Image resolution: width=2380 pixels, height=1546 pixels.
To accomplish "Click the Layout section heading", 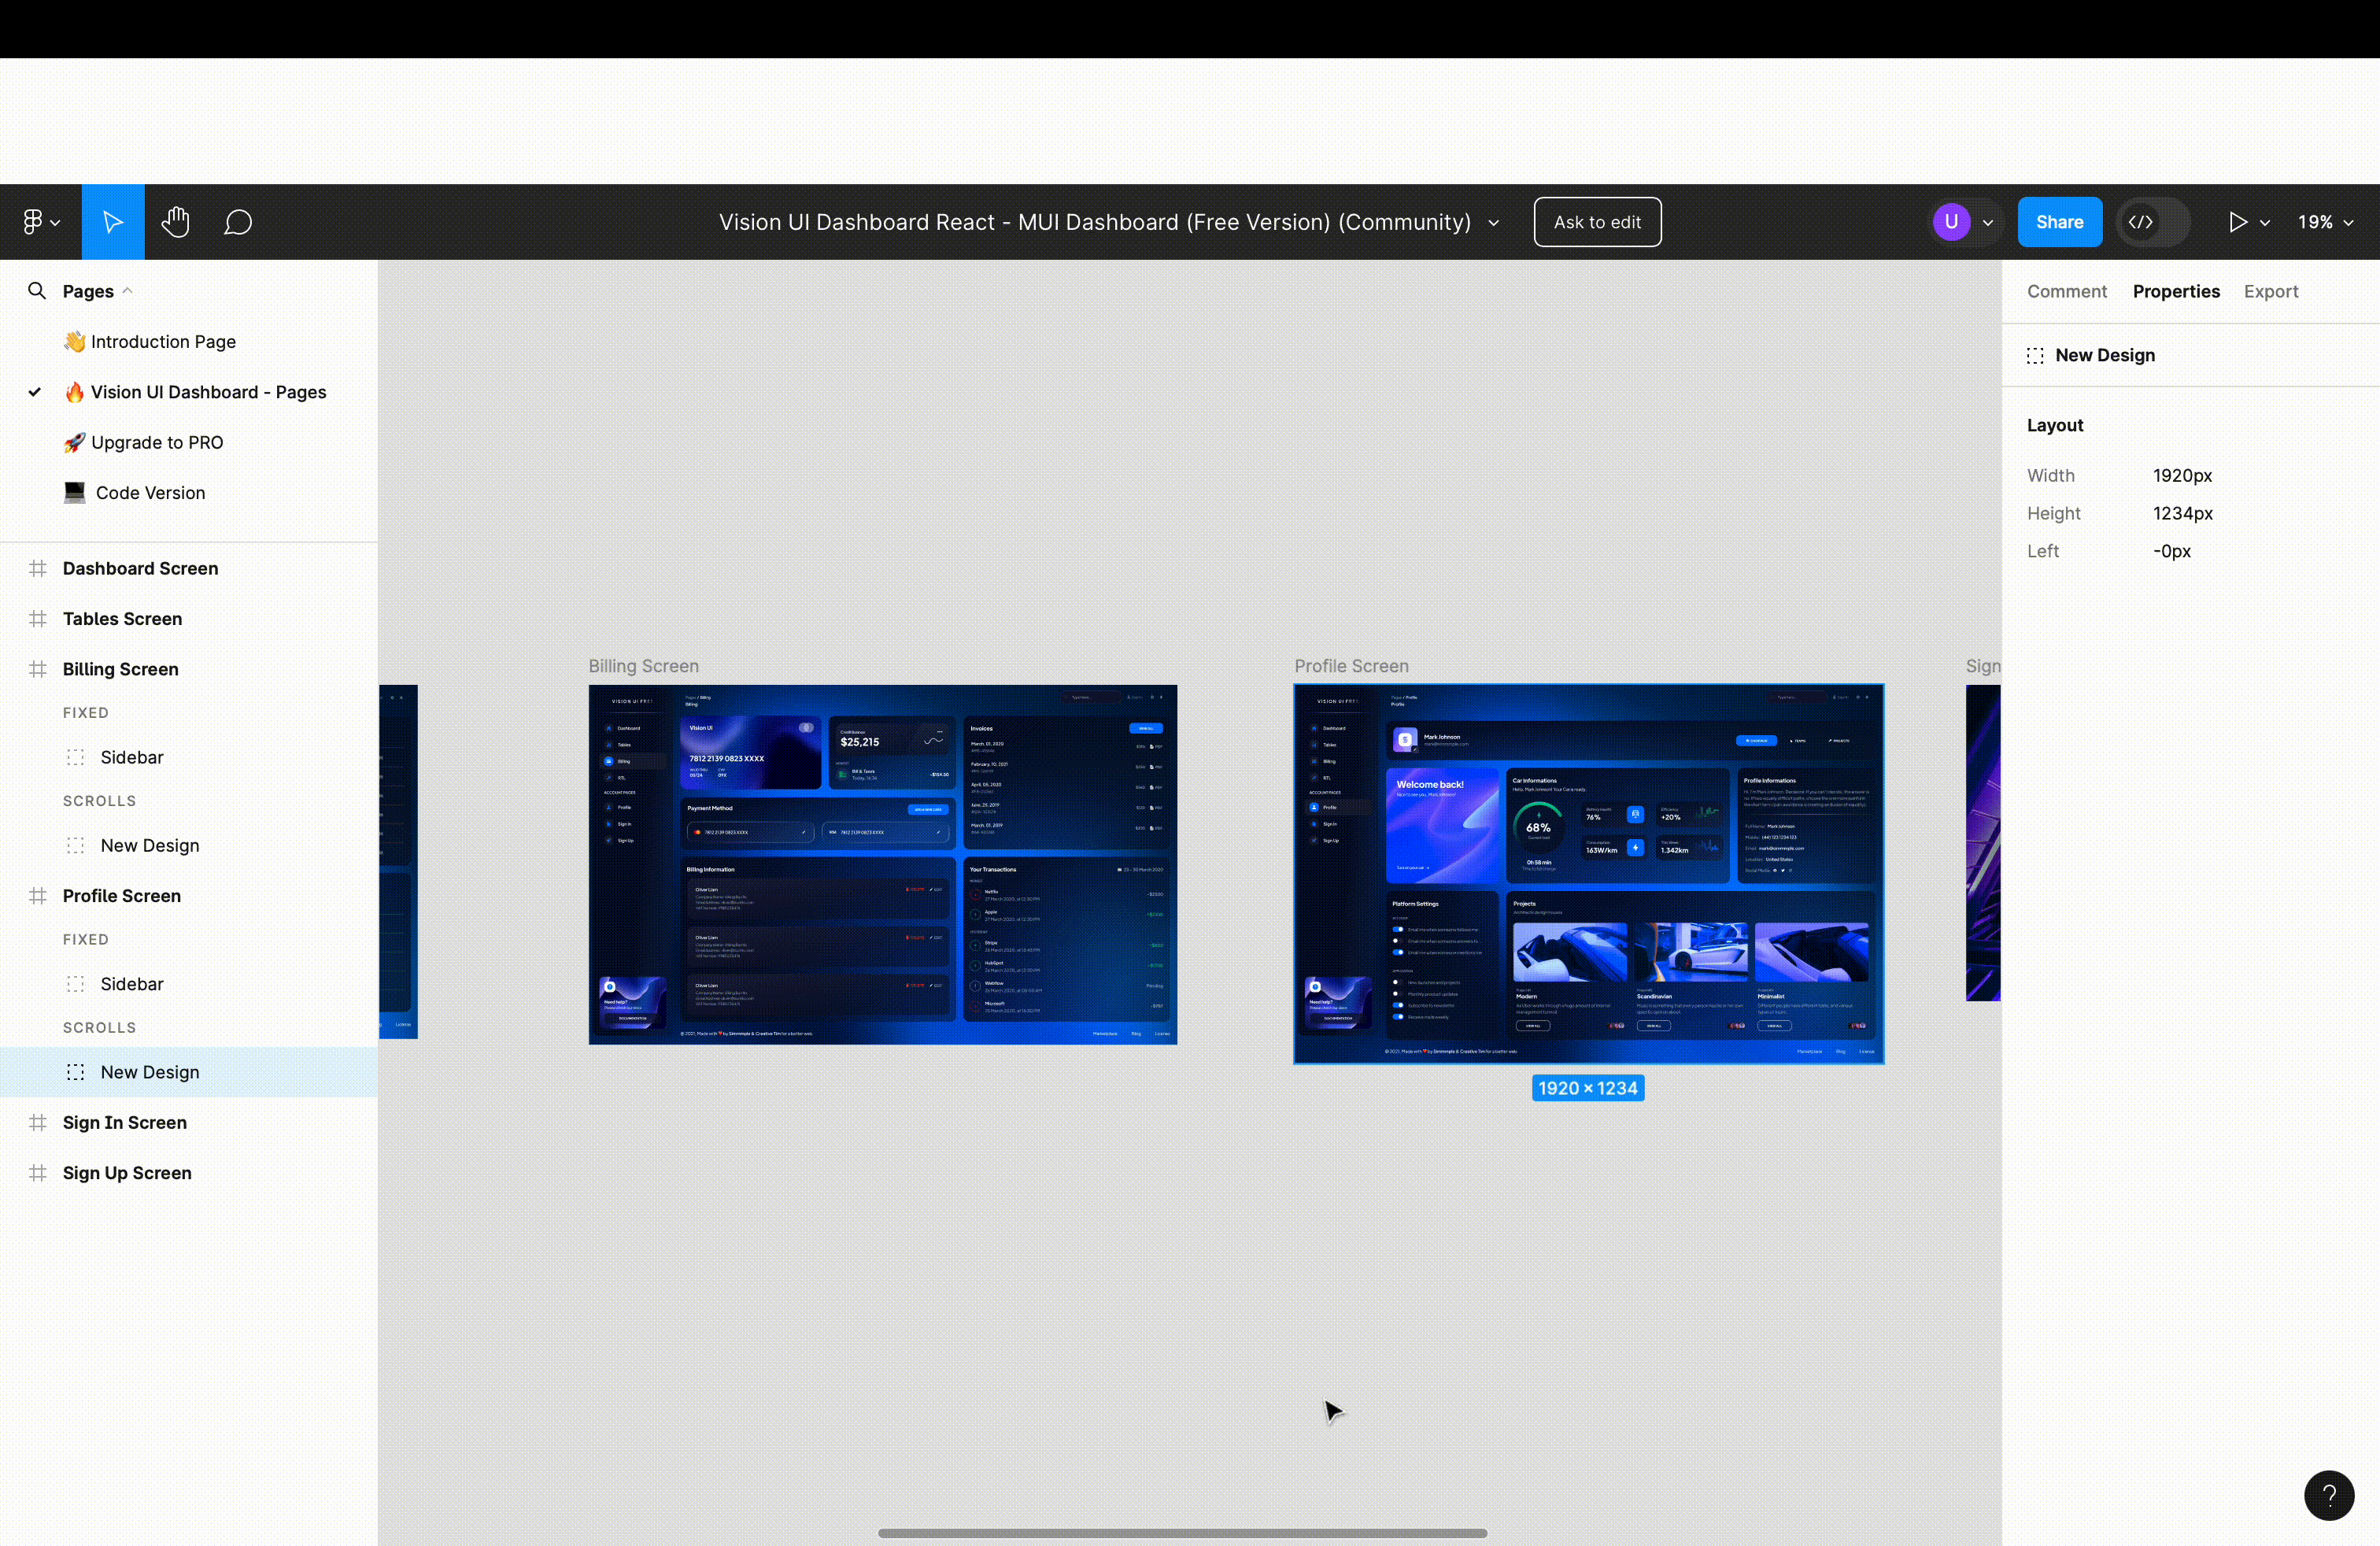I will pos(2054,425).
